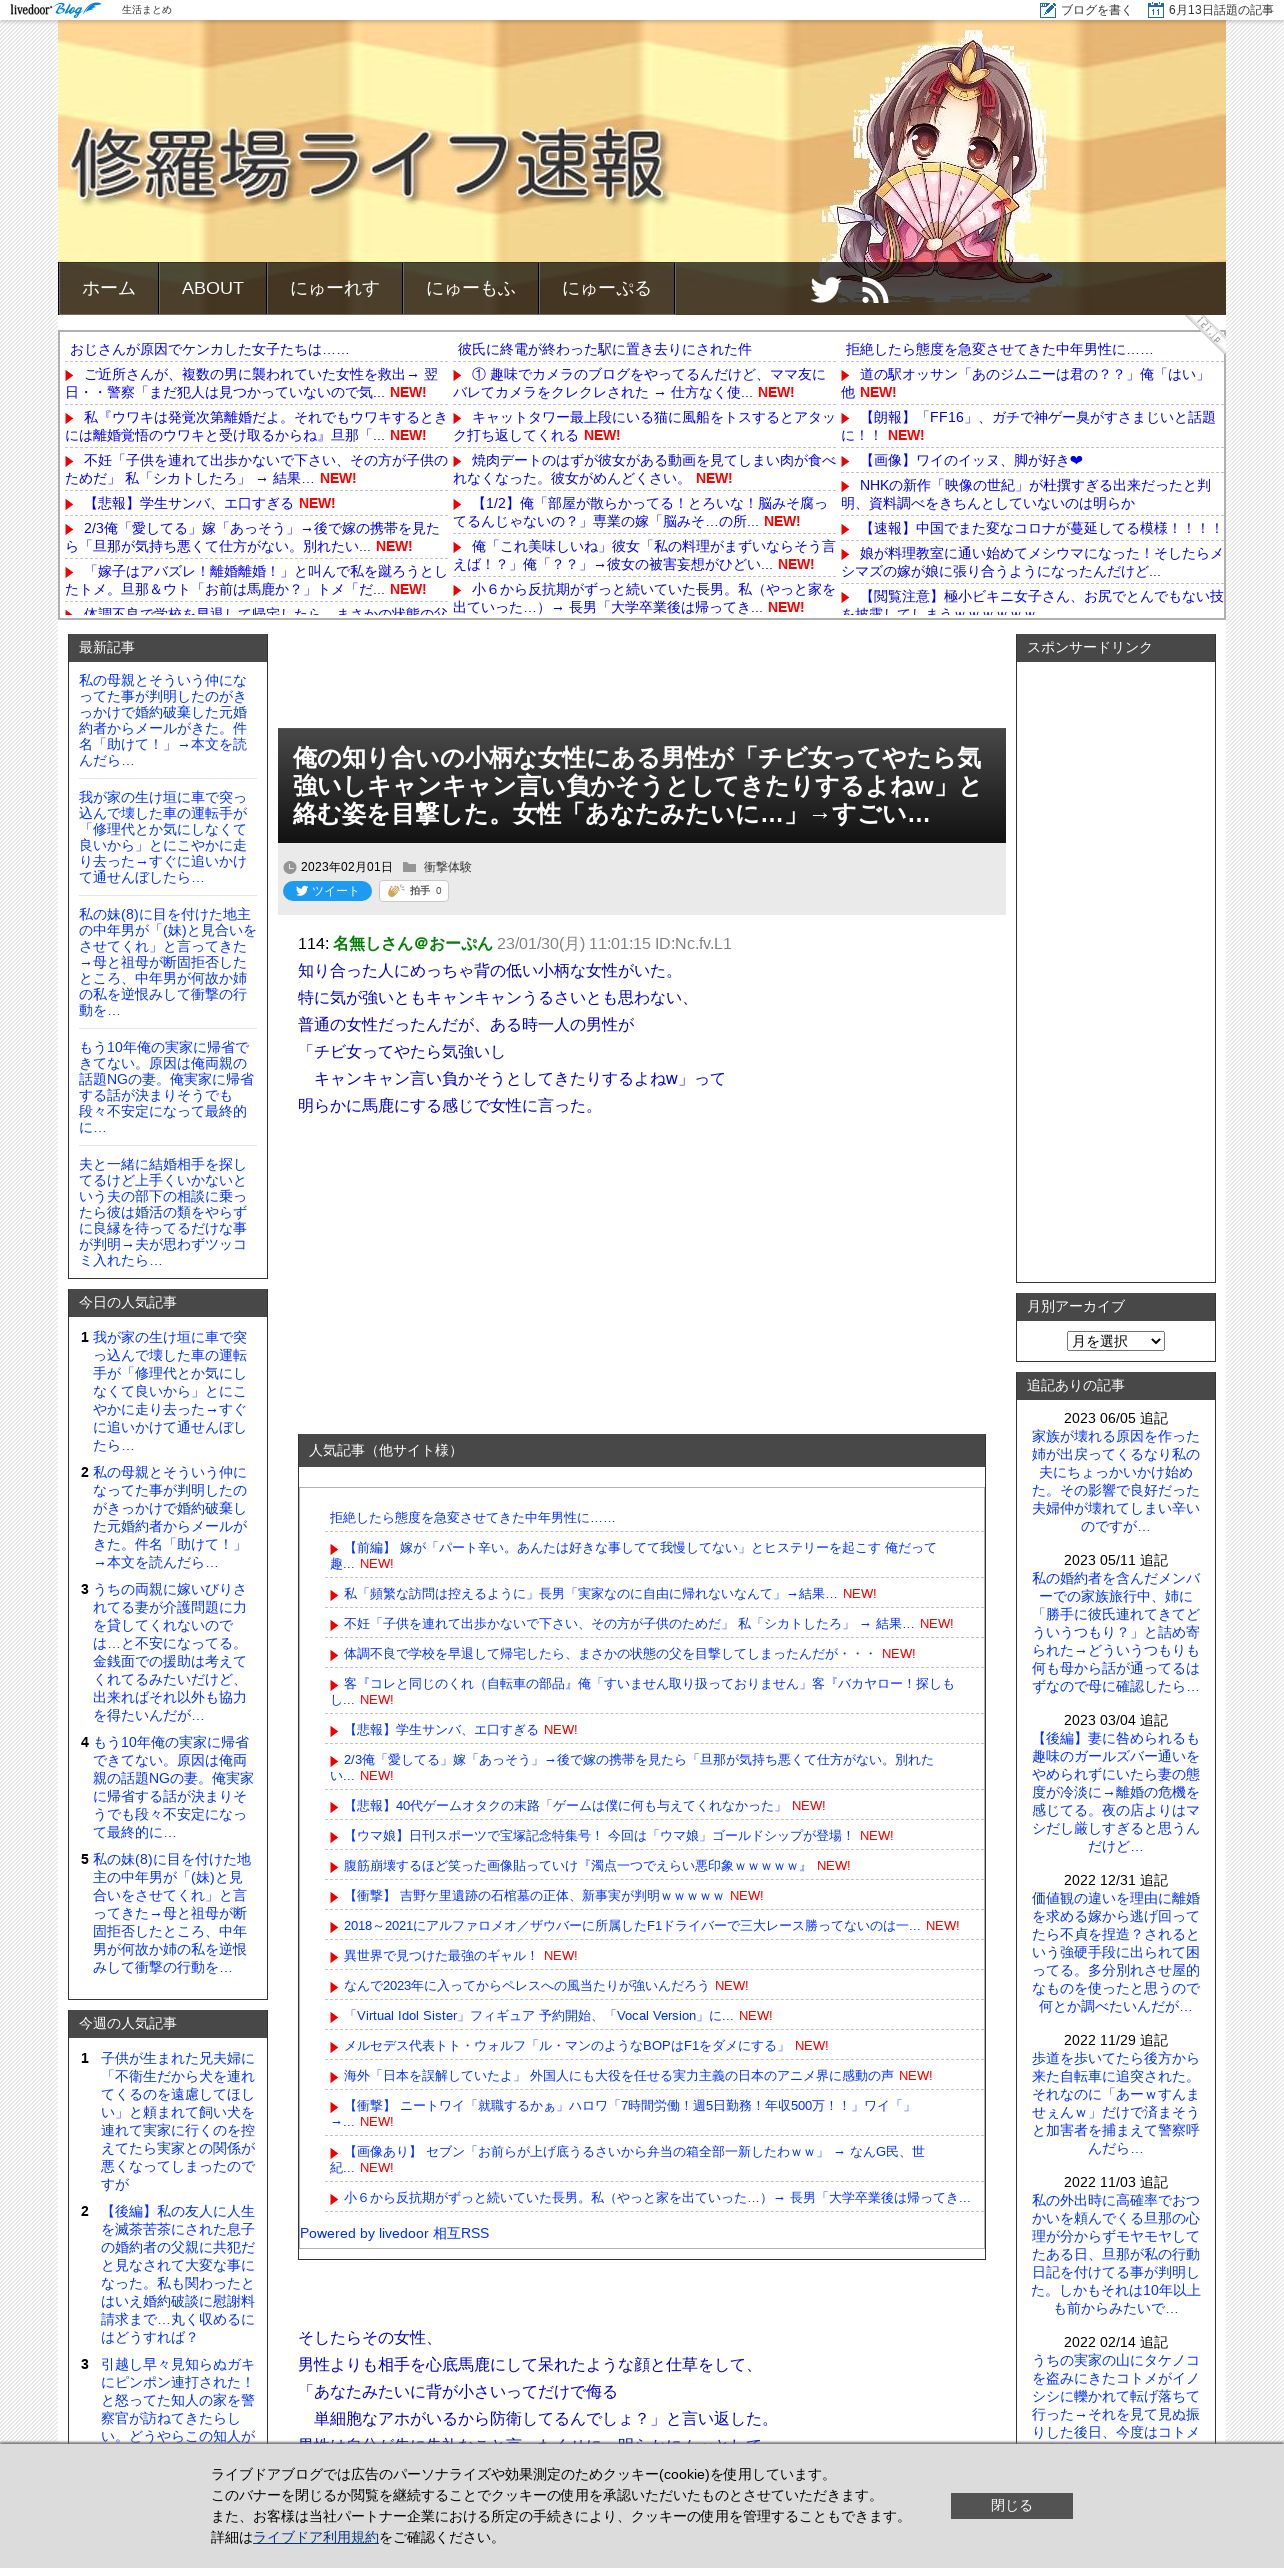
Task: Close the cookie banner with 閉じる
Action: tap(1011, 2505)
